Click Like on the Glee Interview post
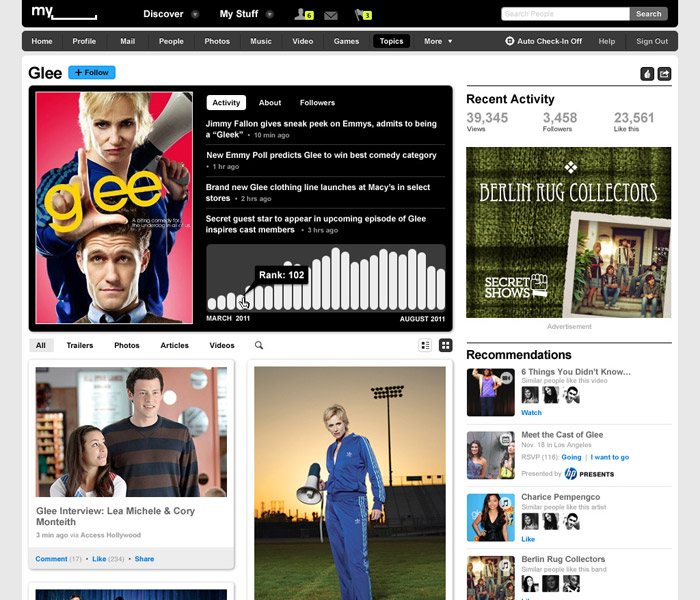This screenshot has height=600, width=700. pos(99,559)
